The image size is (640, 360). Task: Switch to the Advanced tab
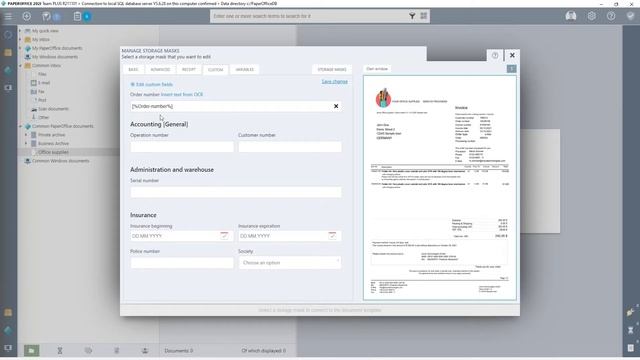[160, 70]
